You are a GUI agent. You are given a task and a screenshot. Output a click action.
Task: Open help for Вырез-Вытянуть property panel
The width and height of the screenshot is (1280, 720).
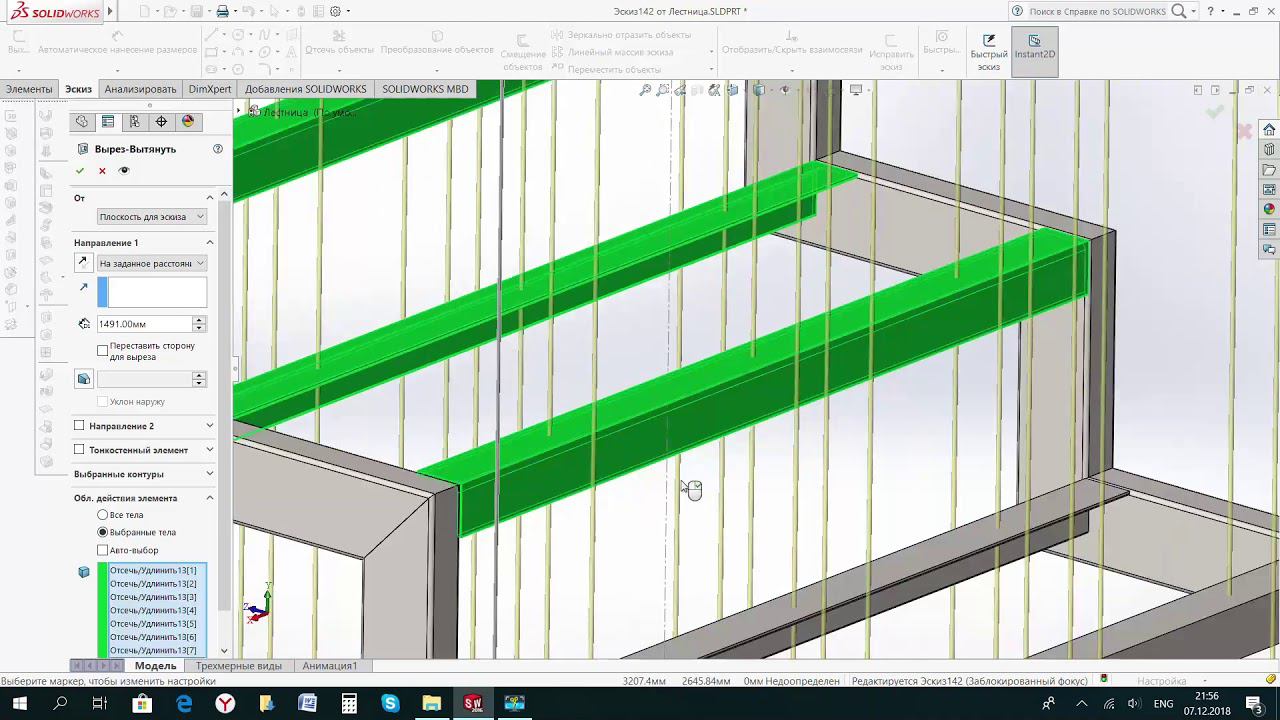[218, 149]
